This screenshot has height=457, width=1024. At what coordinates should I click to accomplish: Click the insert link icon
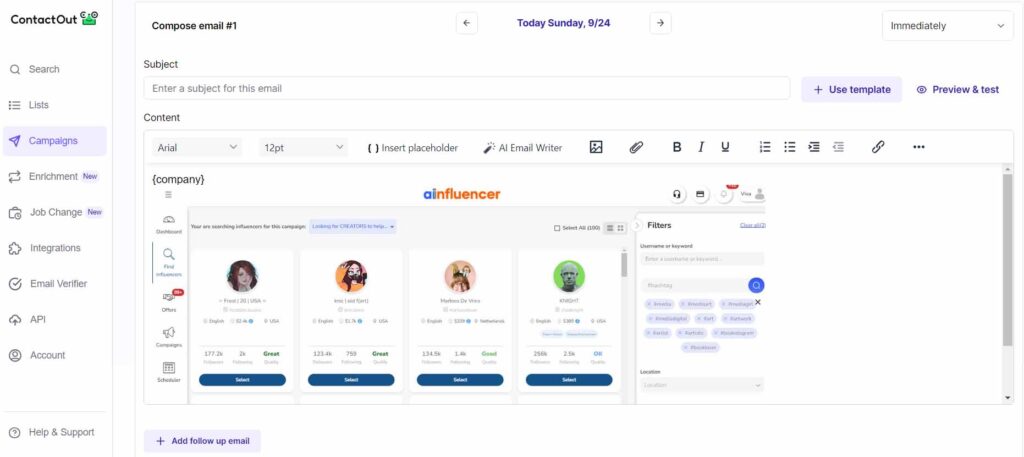coord(878,148)
